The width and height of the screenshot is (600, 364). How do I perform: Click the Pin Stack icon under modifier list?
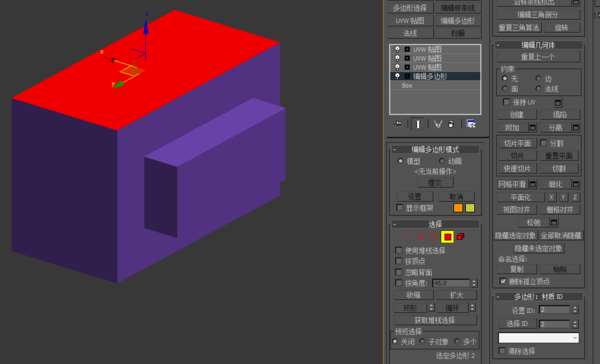tap(399, 124)
